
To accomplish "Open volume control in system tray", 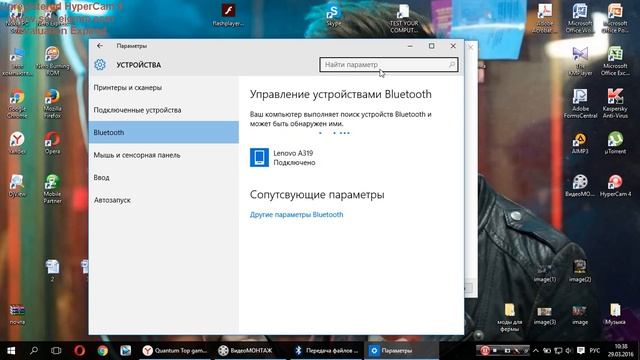I will pyautogui.click(x=569, y=351).
